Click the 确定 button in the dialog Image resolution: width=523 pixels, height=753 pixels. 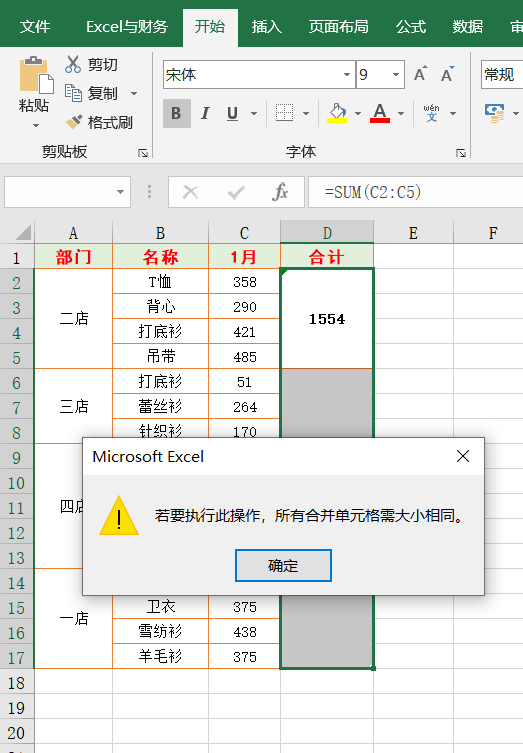(283, 565)
